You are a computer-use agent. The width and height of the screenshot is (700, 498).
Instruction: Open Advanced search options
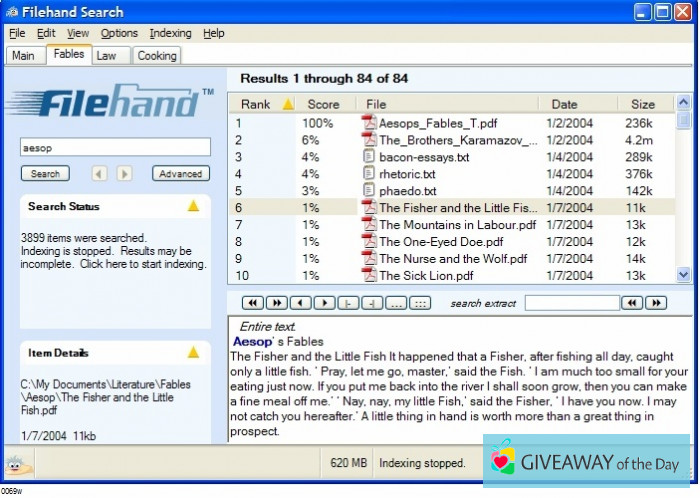(x=181, y=174)
